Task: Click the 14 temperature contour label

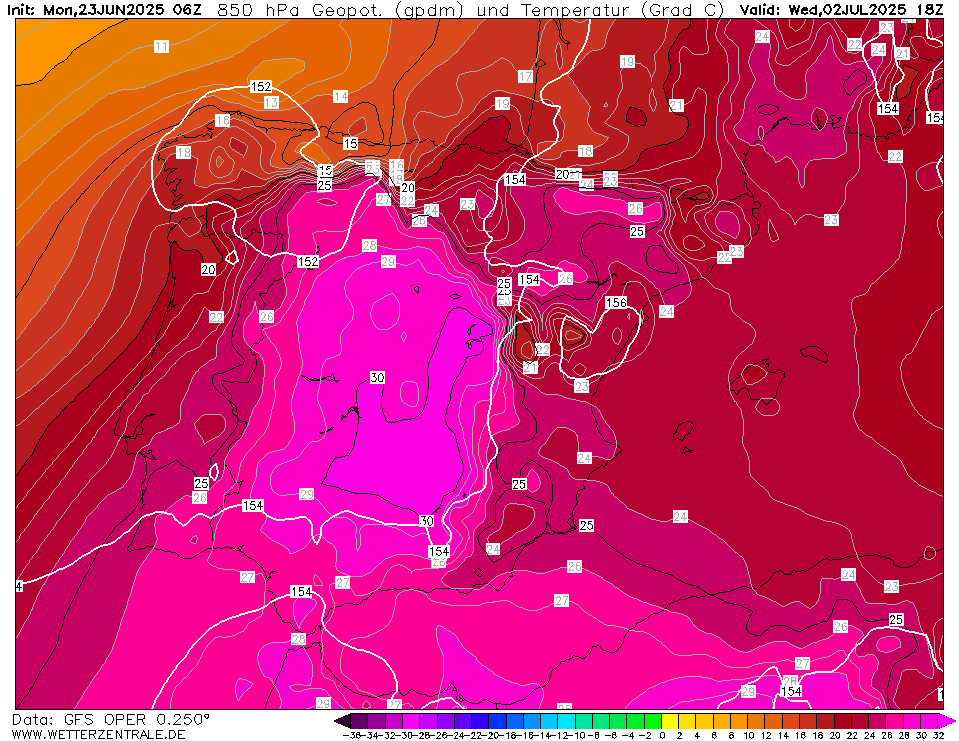Action: [x=341, y=96]
